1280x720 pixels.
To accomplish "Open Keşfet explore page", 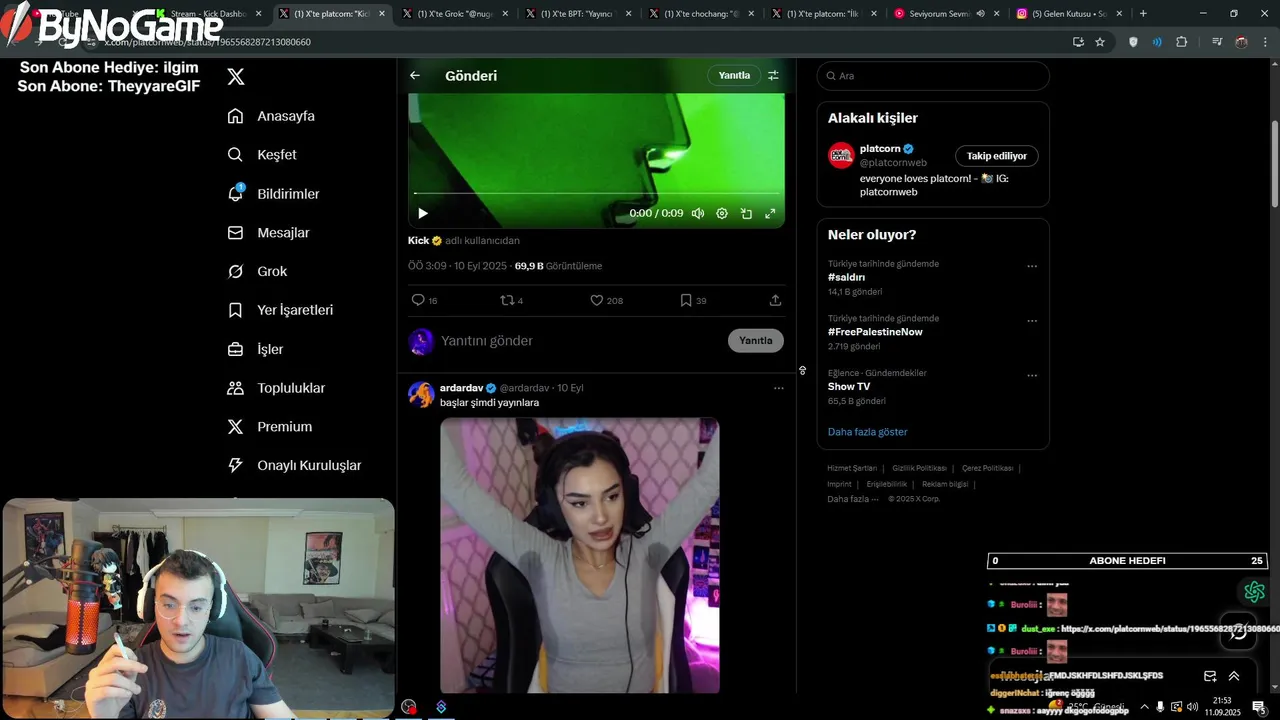I will 262,155.
